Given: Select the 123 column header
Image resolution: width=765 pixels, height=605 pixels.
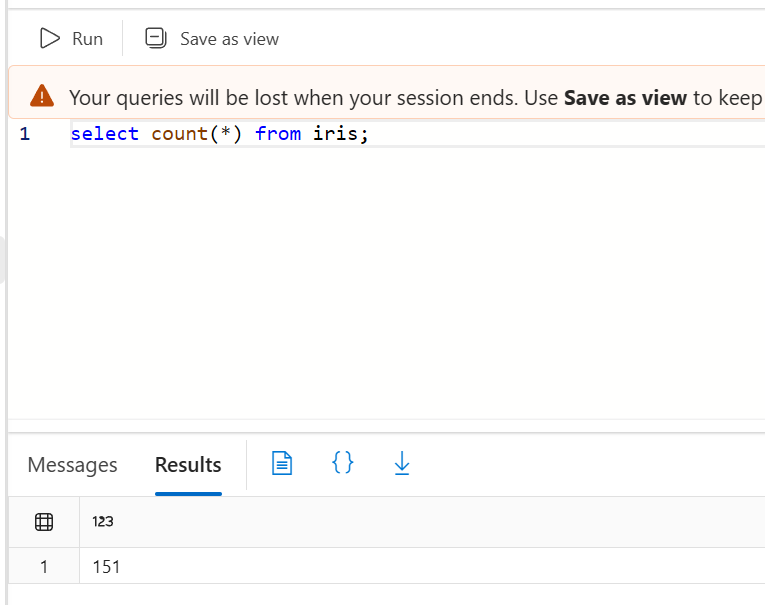Looking at the screenshot, I should click(103, 521).
